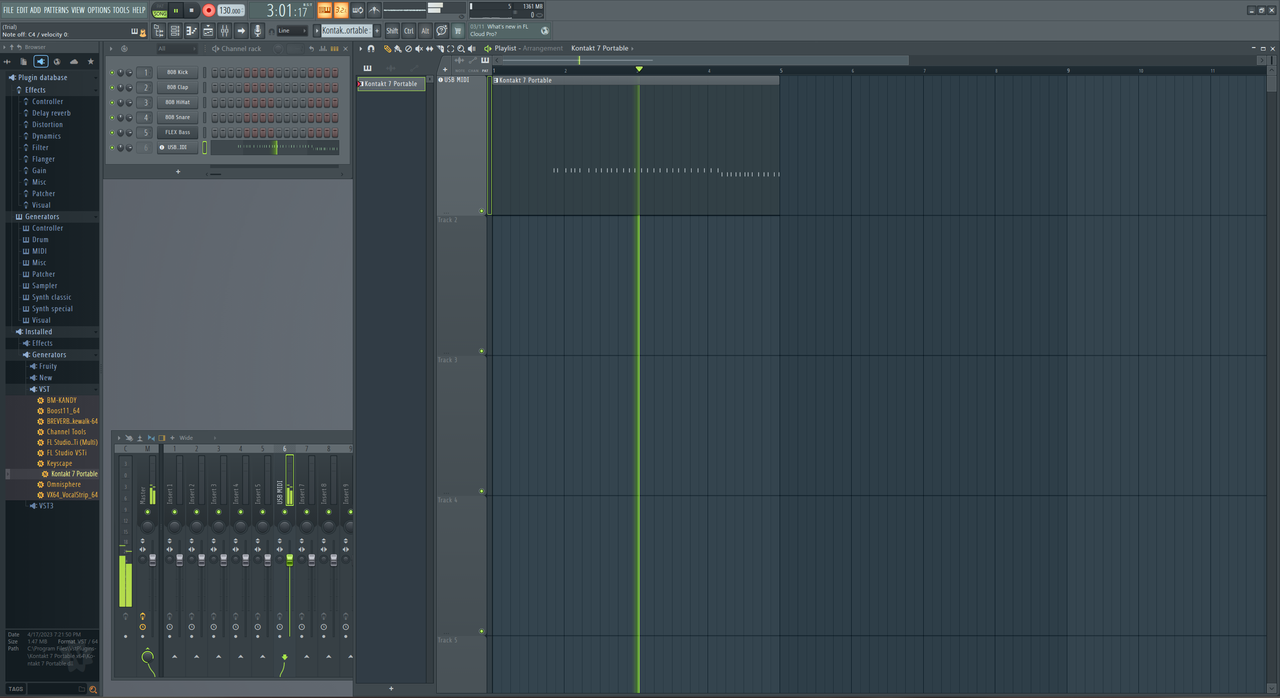Select the Mute tool in Playlist toolbar
The width and height of the screenshot is (1280, 698).
click(x=419, y=48)
